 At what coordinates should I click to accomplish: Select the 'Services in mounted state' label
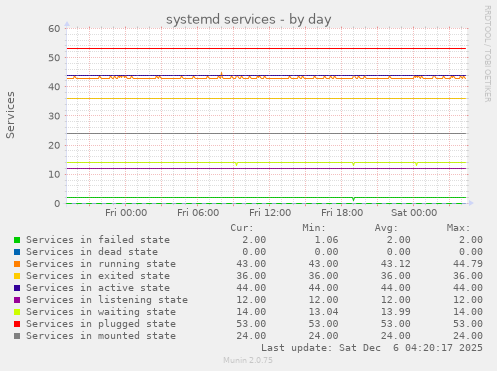(101, 336)
